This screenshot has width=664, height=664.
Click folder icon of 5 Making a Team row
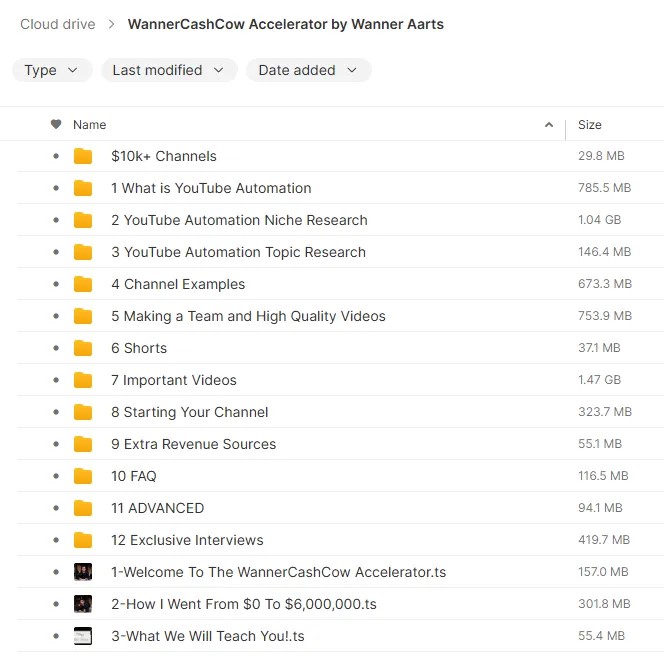pos(83,316)
